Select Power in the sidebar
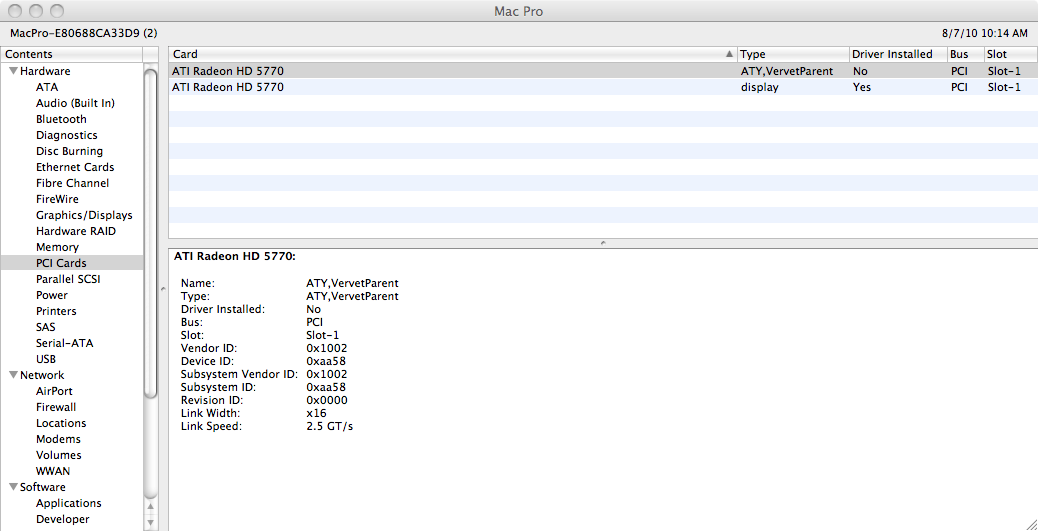This screenshot has height=531, width=1038. (x=52, y=295)
